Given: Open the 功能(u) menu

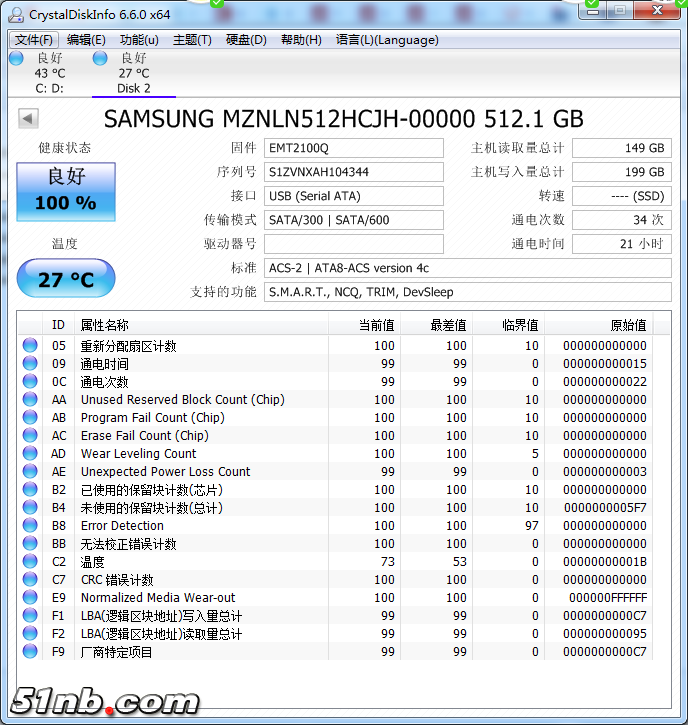Looking at the screenshot, I should (139, 40).
